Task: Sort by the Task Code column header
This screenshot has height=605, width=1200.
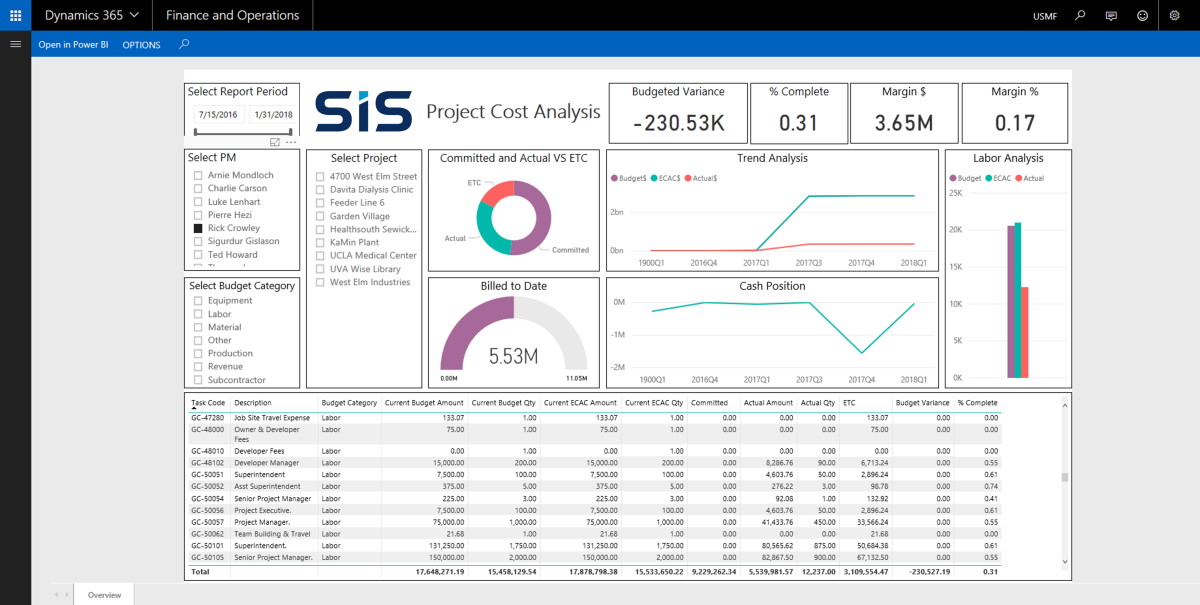Action: coord(208,403)
